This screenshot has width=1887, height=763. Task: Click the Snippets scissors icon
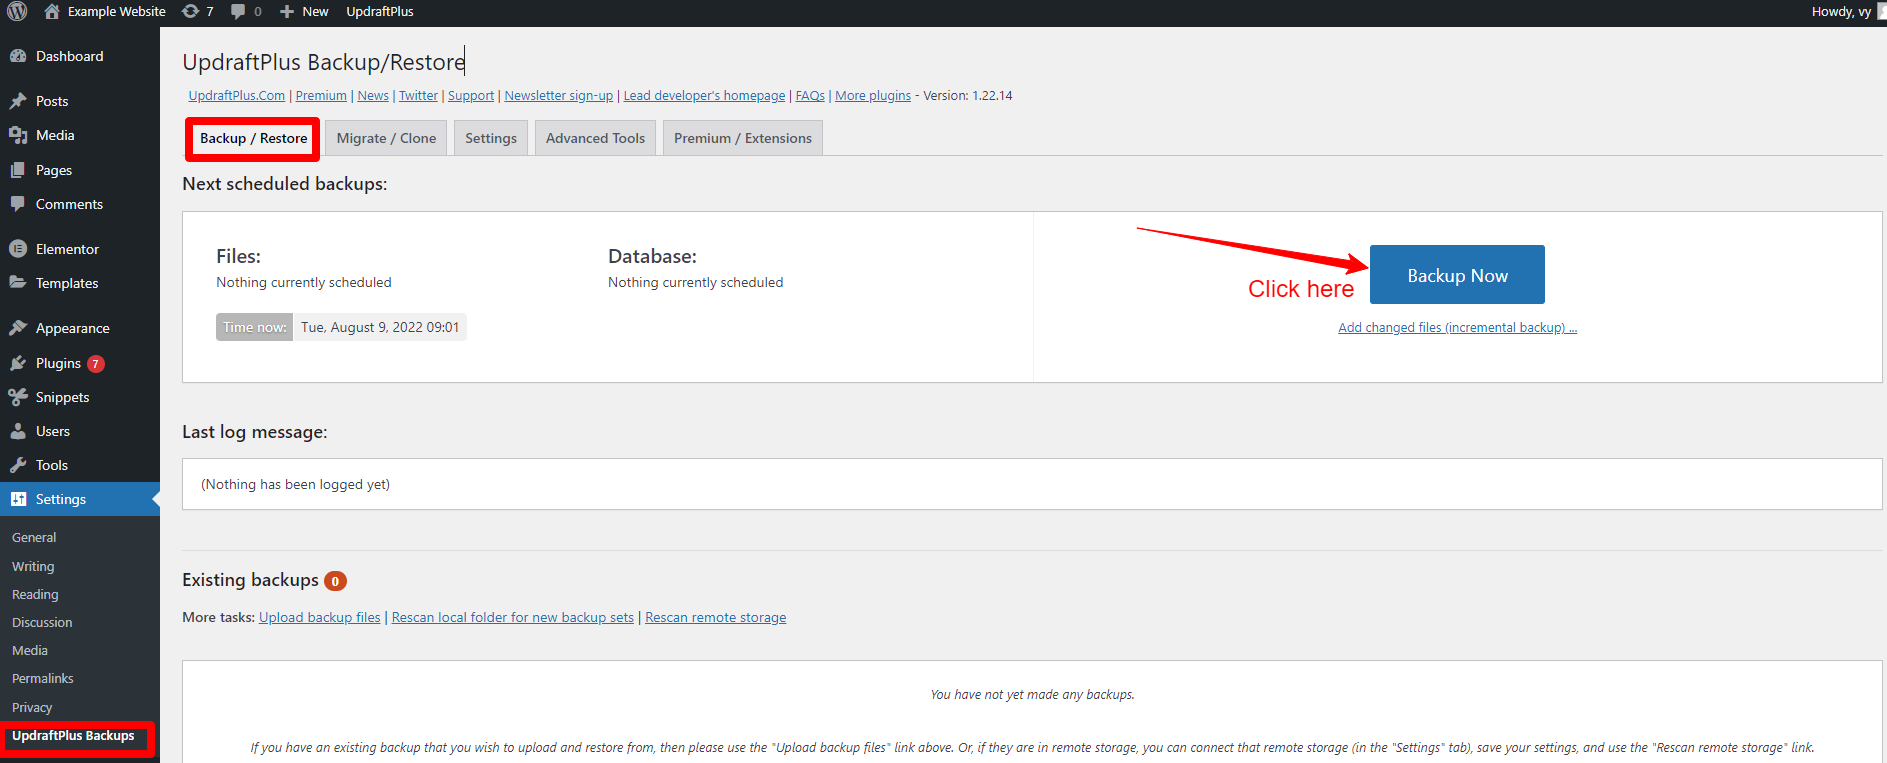click(x=18, y=397)
